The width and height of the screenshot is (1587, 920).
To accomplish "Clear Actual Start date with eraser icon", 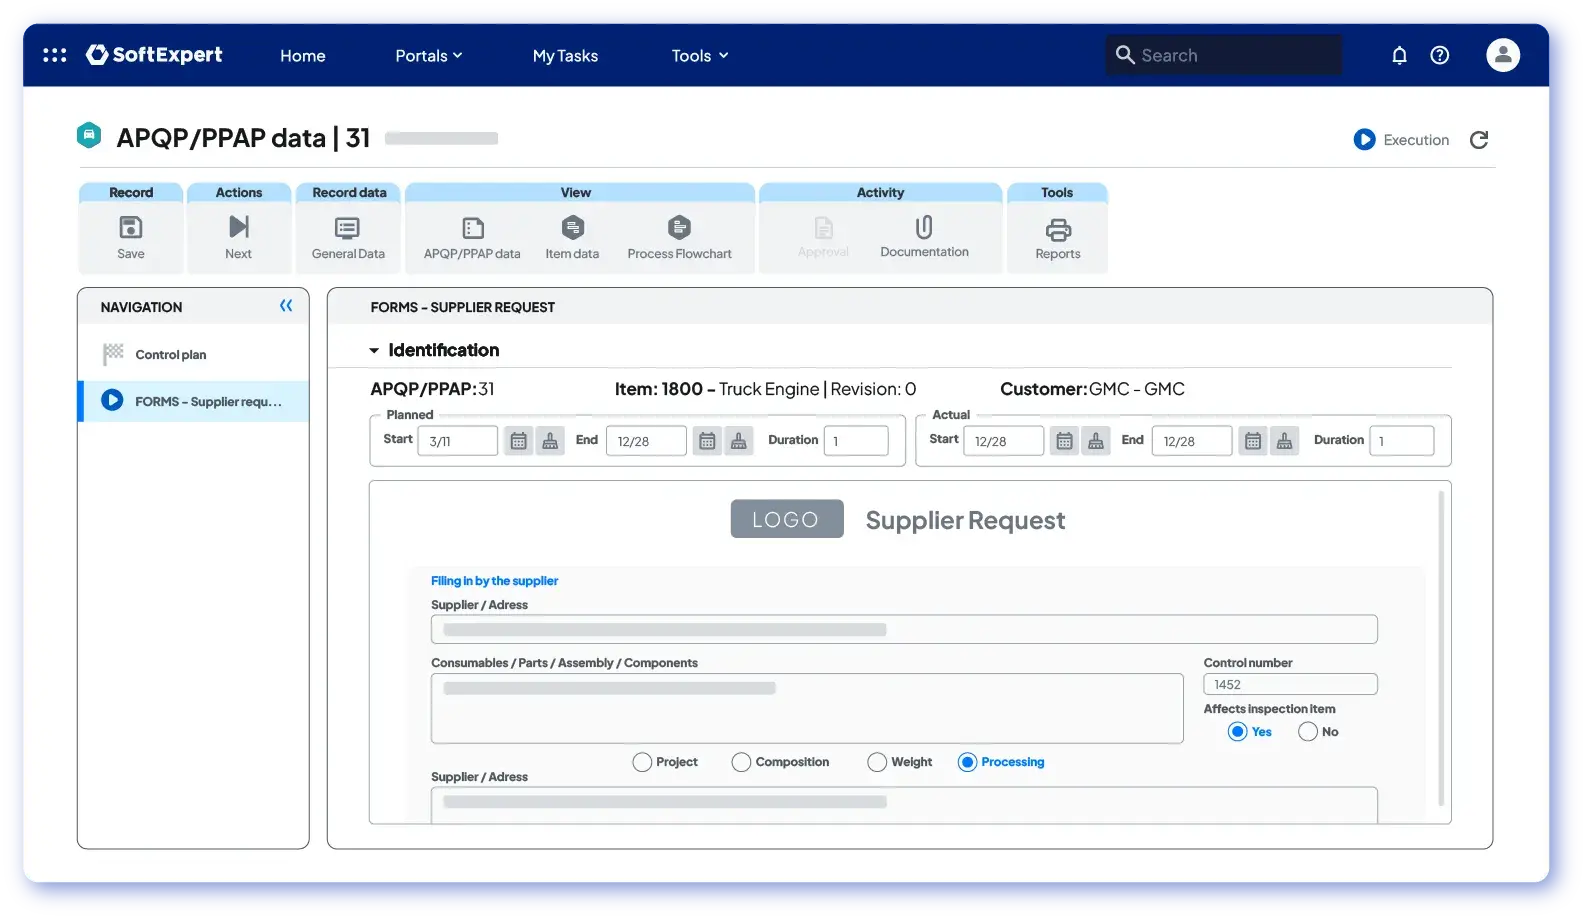I will [x=1096, y=441].
